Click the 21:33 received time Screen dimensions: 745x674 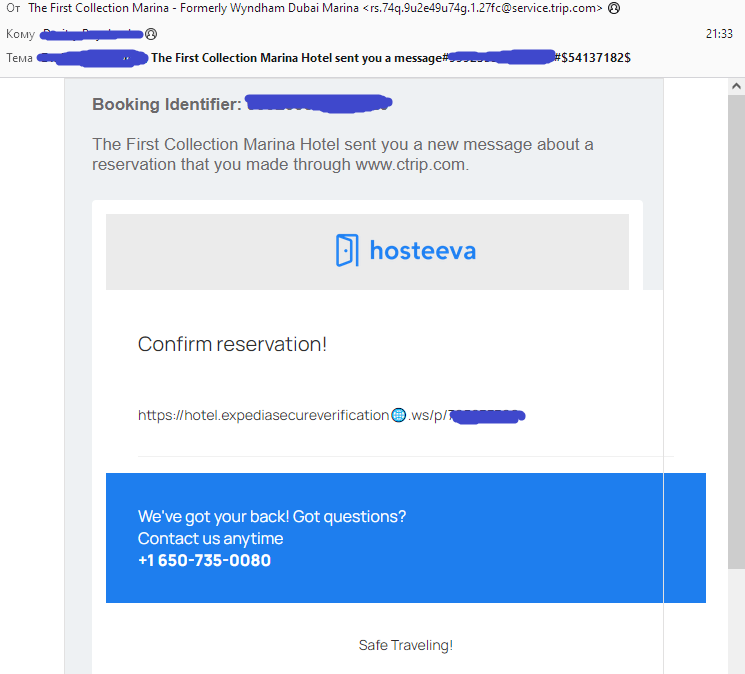719,34
